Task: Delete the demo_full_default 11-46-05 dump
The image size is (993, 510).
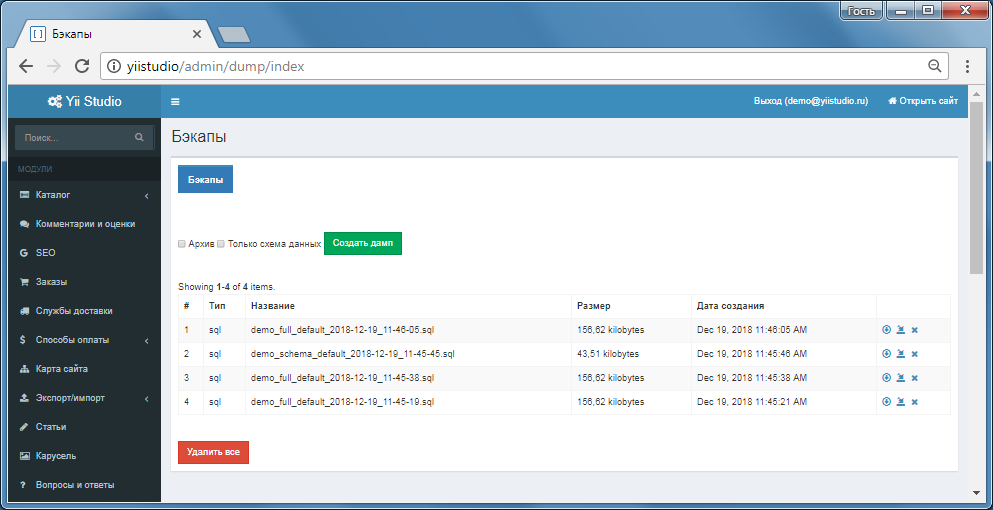Action: [914, 330]
